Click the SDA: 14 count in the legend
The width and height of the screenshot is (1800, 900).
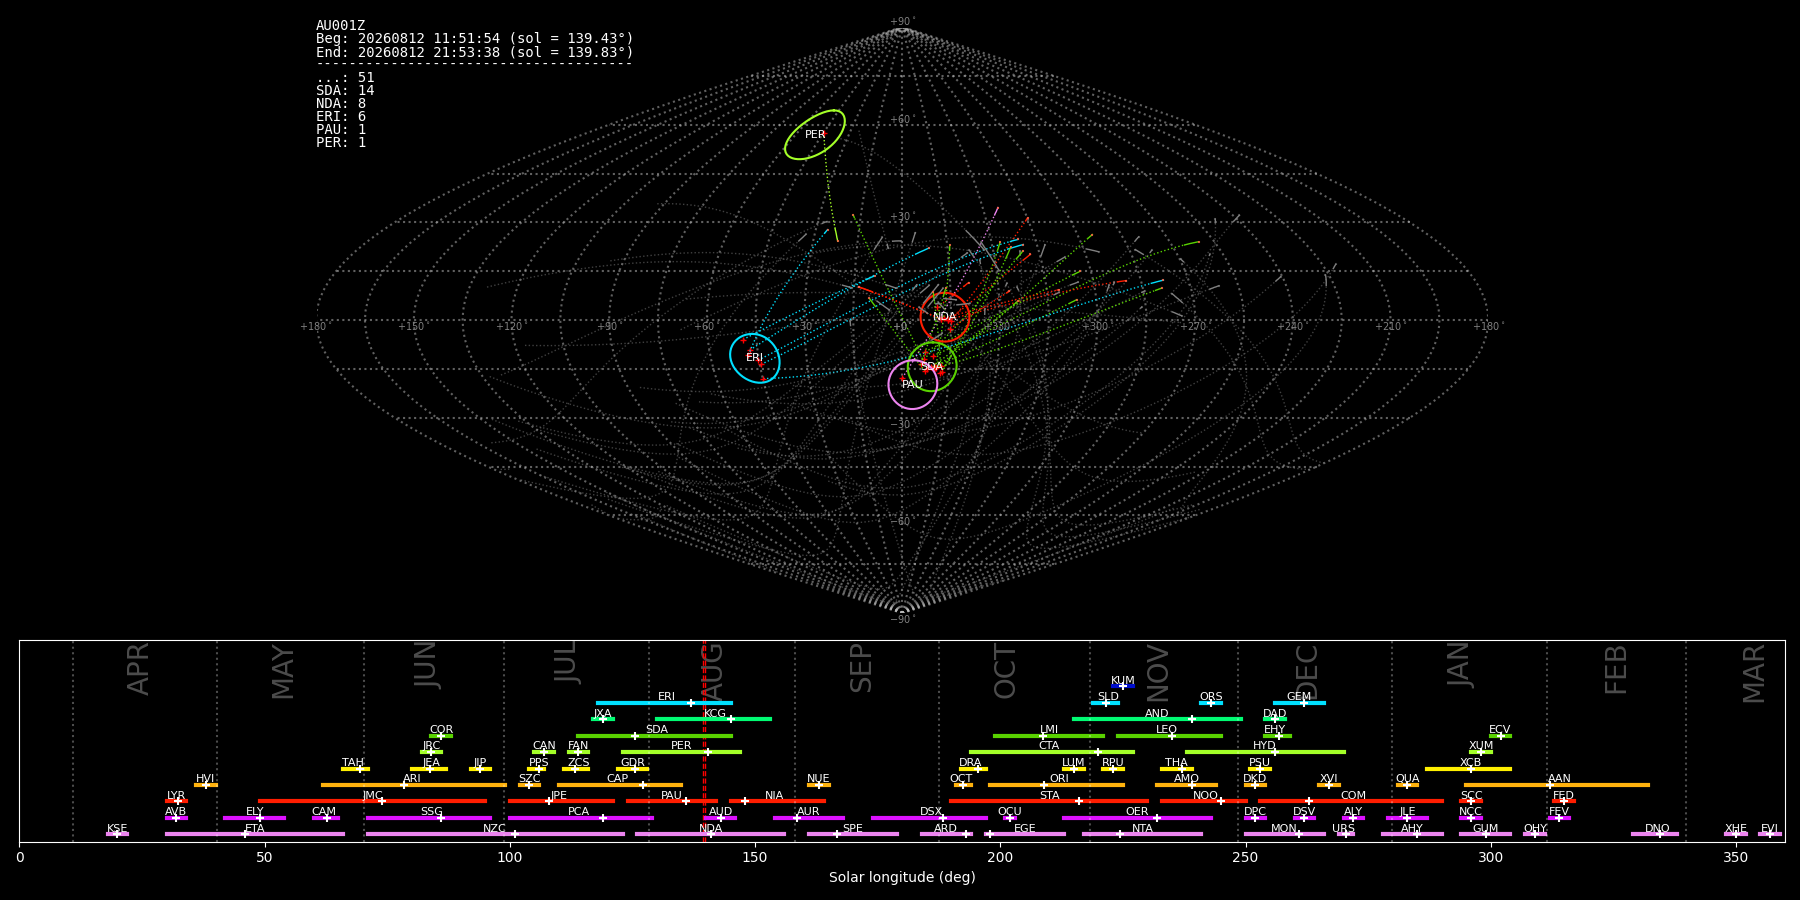(345, 91)
